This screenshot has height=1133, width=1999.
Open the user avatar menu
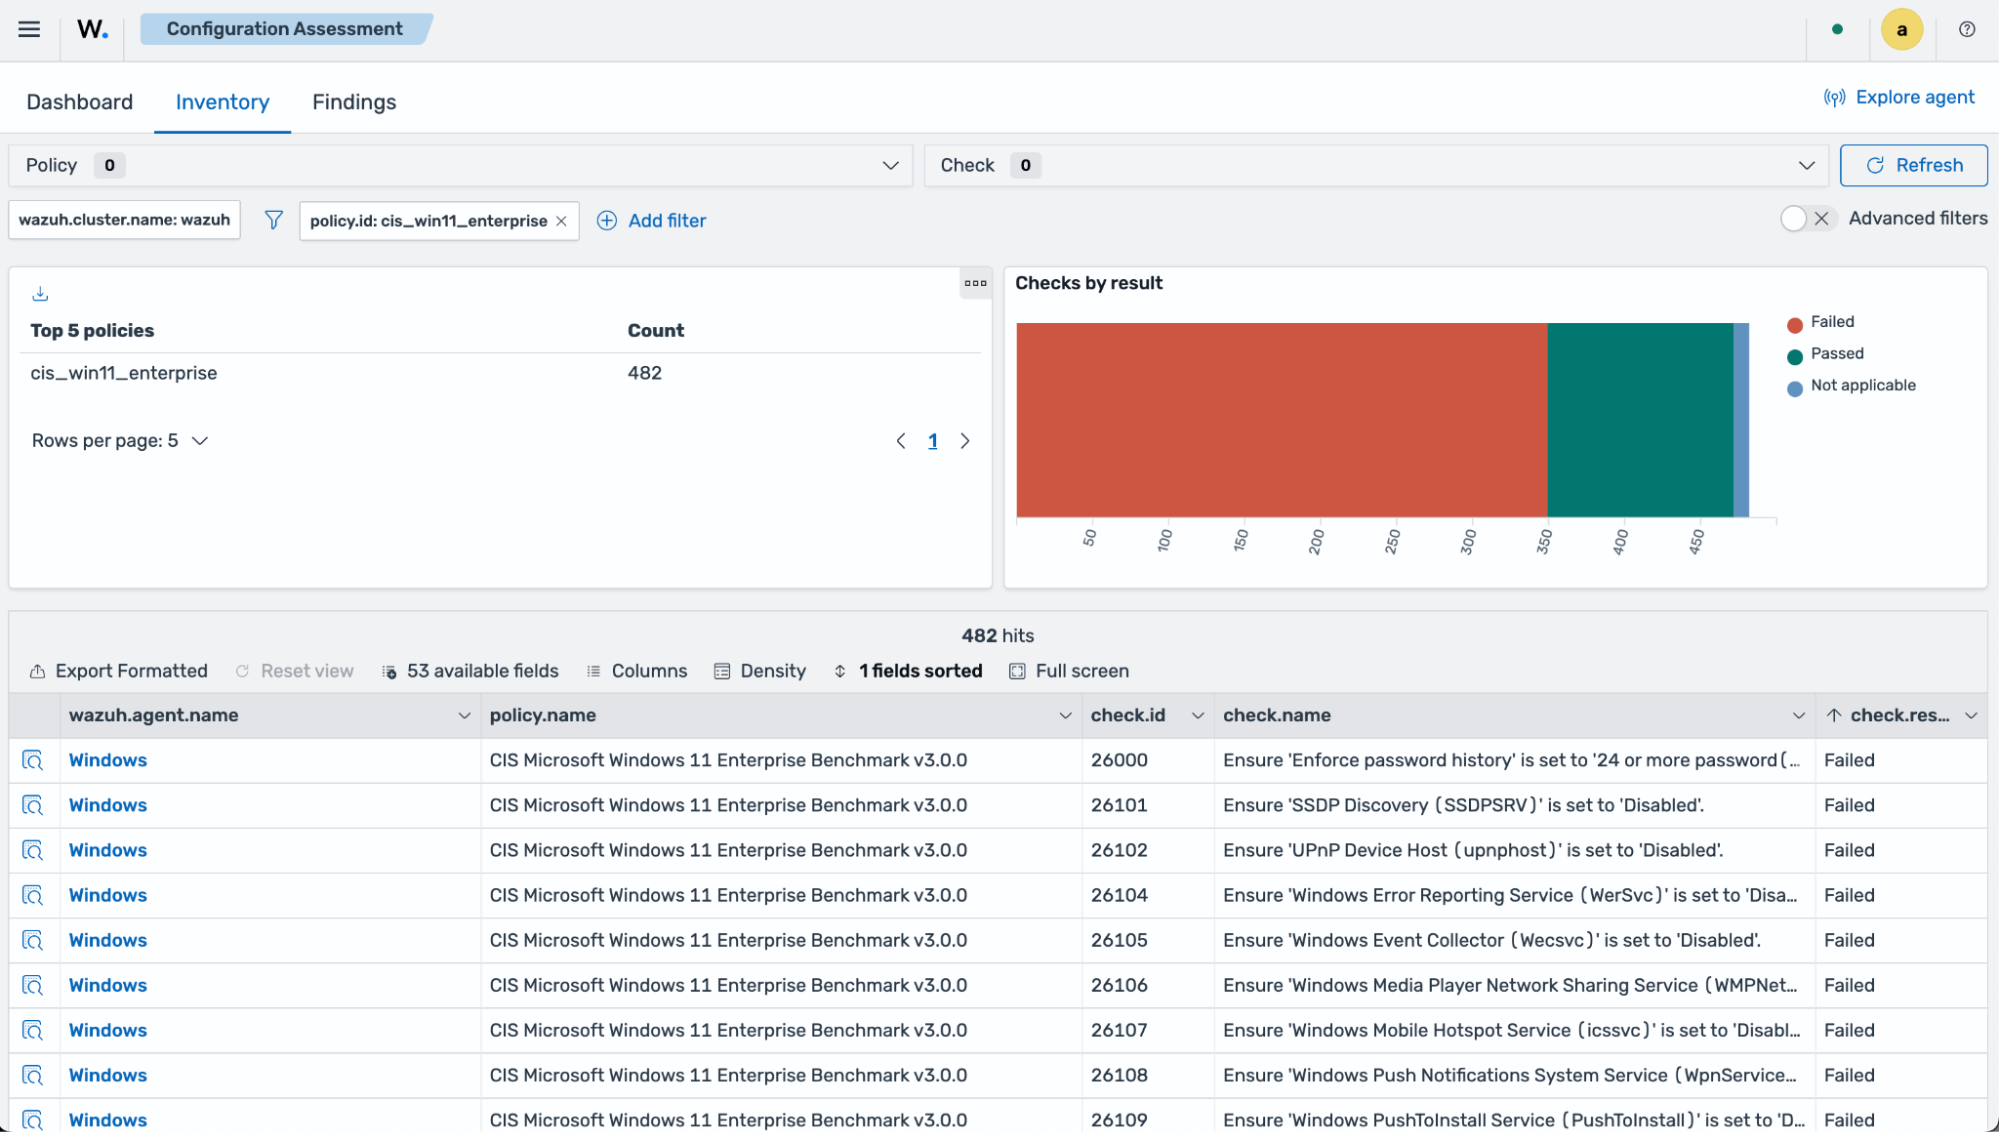[1901, 29]
